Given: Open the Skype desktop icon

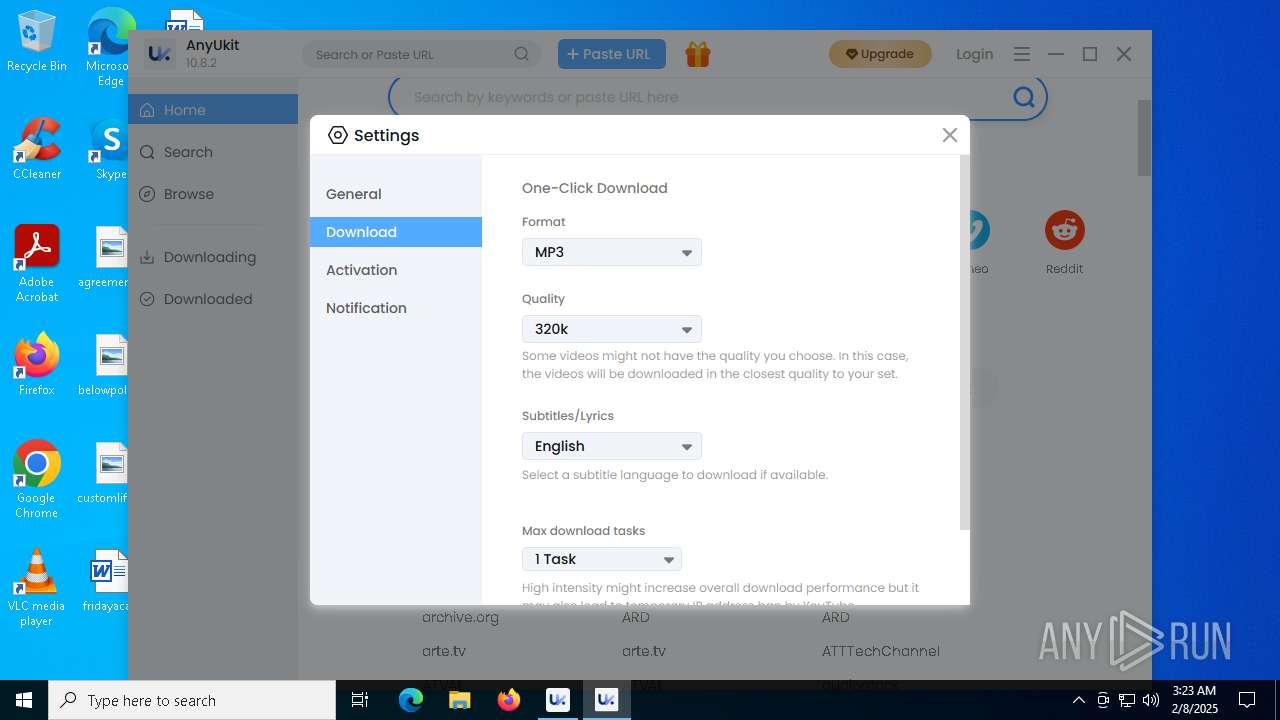Looking at the screenshot, I should tap(110, 149).
